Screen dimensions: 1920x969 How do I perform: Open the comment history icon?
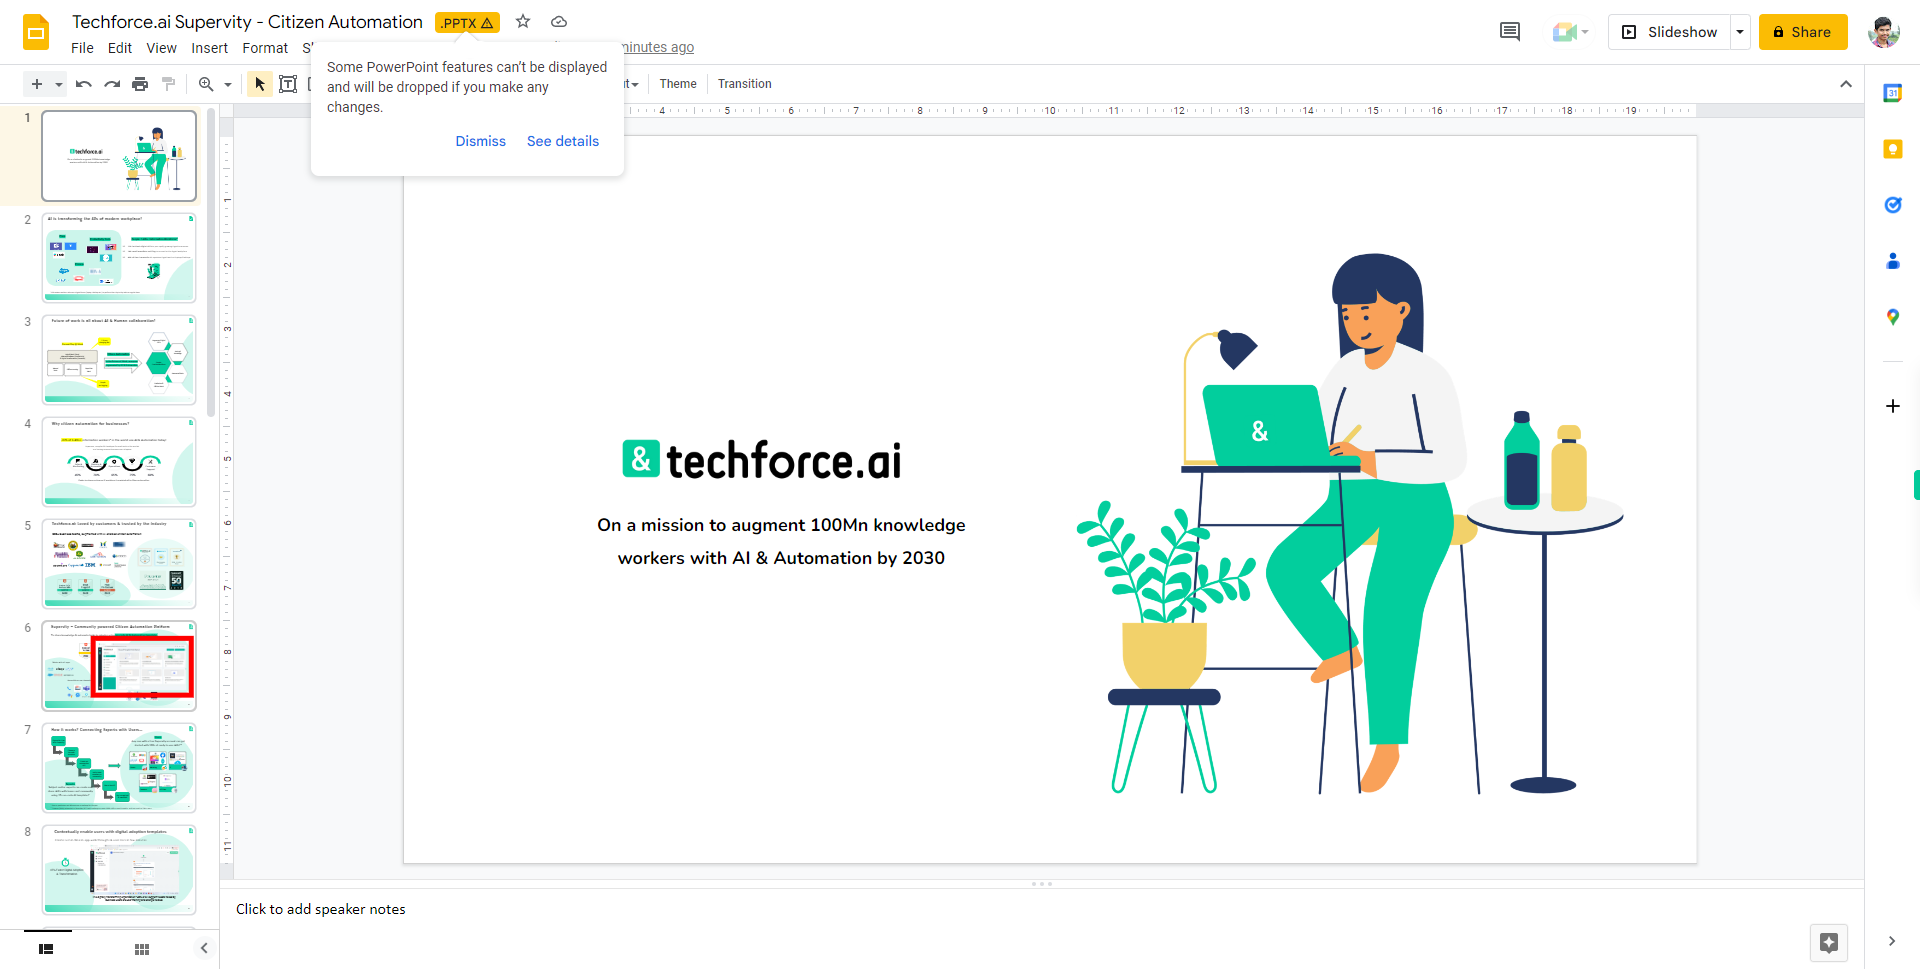(x=1510, y=32)
